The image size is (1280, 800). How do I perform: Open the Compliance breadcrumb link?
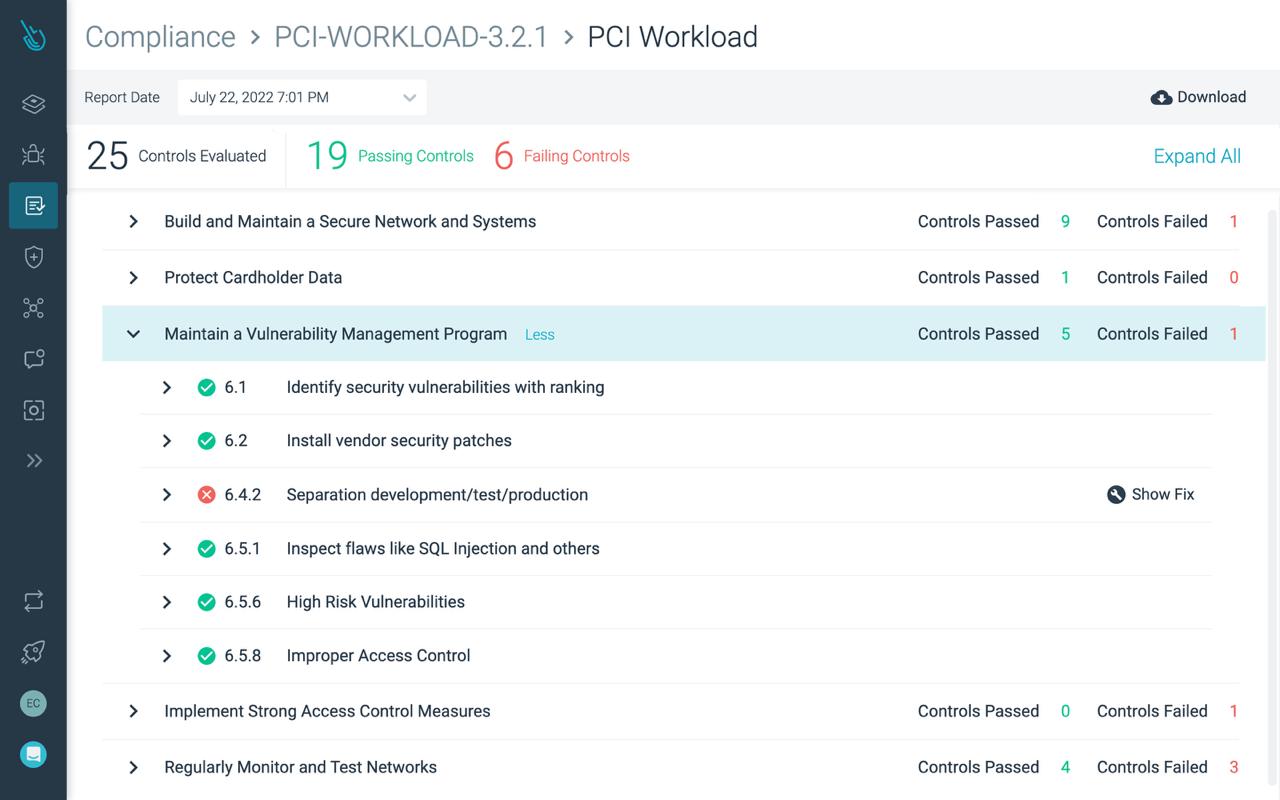pos(160,37)
